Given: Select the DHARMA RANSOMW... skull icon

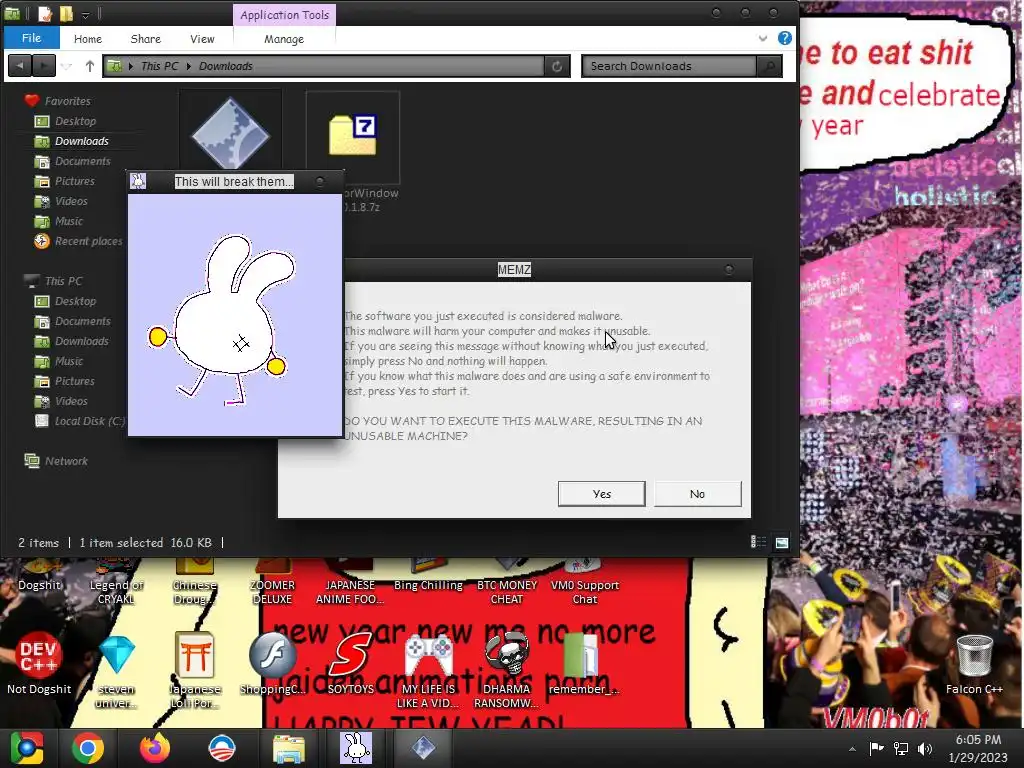Looking at the screenshot, I should click(x=506, y=671).
